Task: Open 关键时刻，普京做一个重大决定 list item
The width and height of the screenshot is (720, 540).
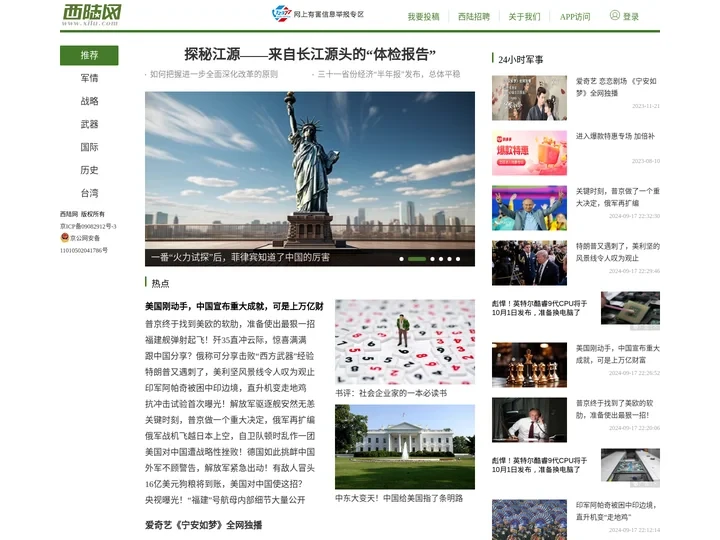Action: coord(230,420)
